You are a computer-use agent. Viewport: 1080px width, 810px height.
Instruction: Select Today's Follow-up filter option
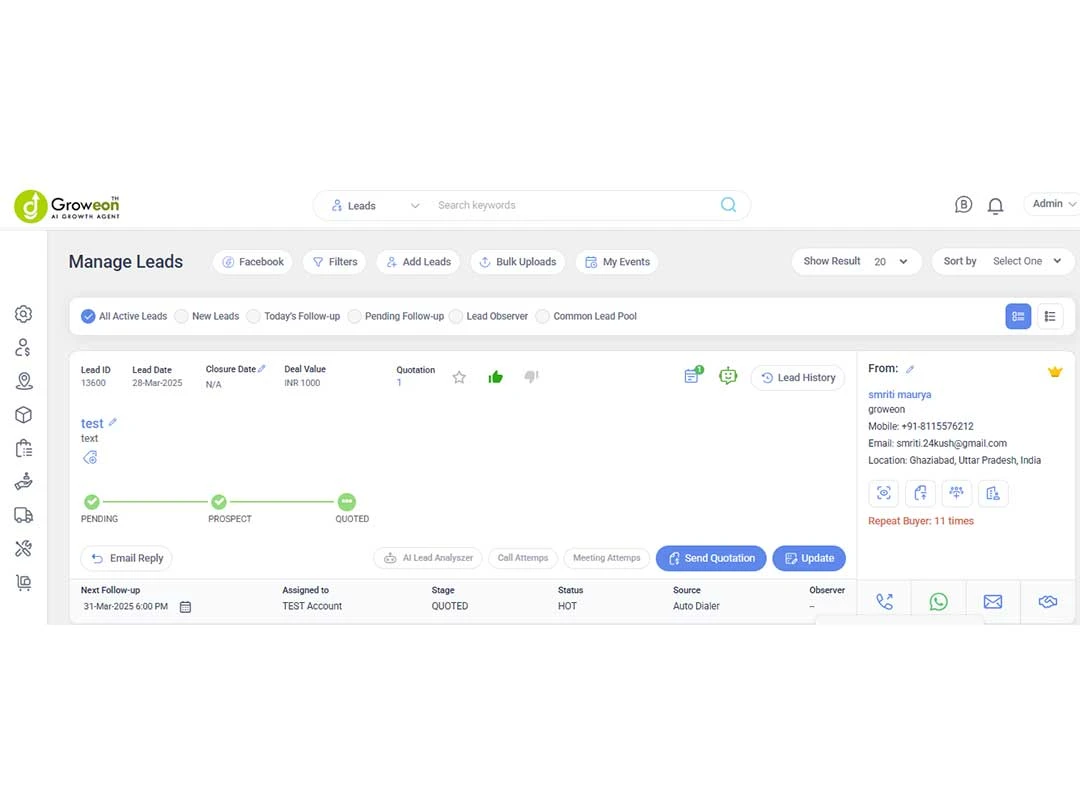(254, 316)
